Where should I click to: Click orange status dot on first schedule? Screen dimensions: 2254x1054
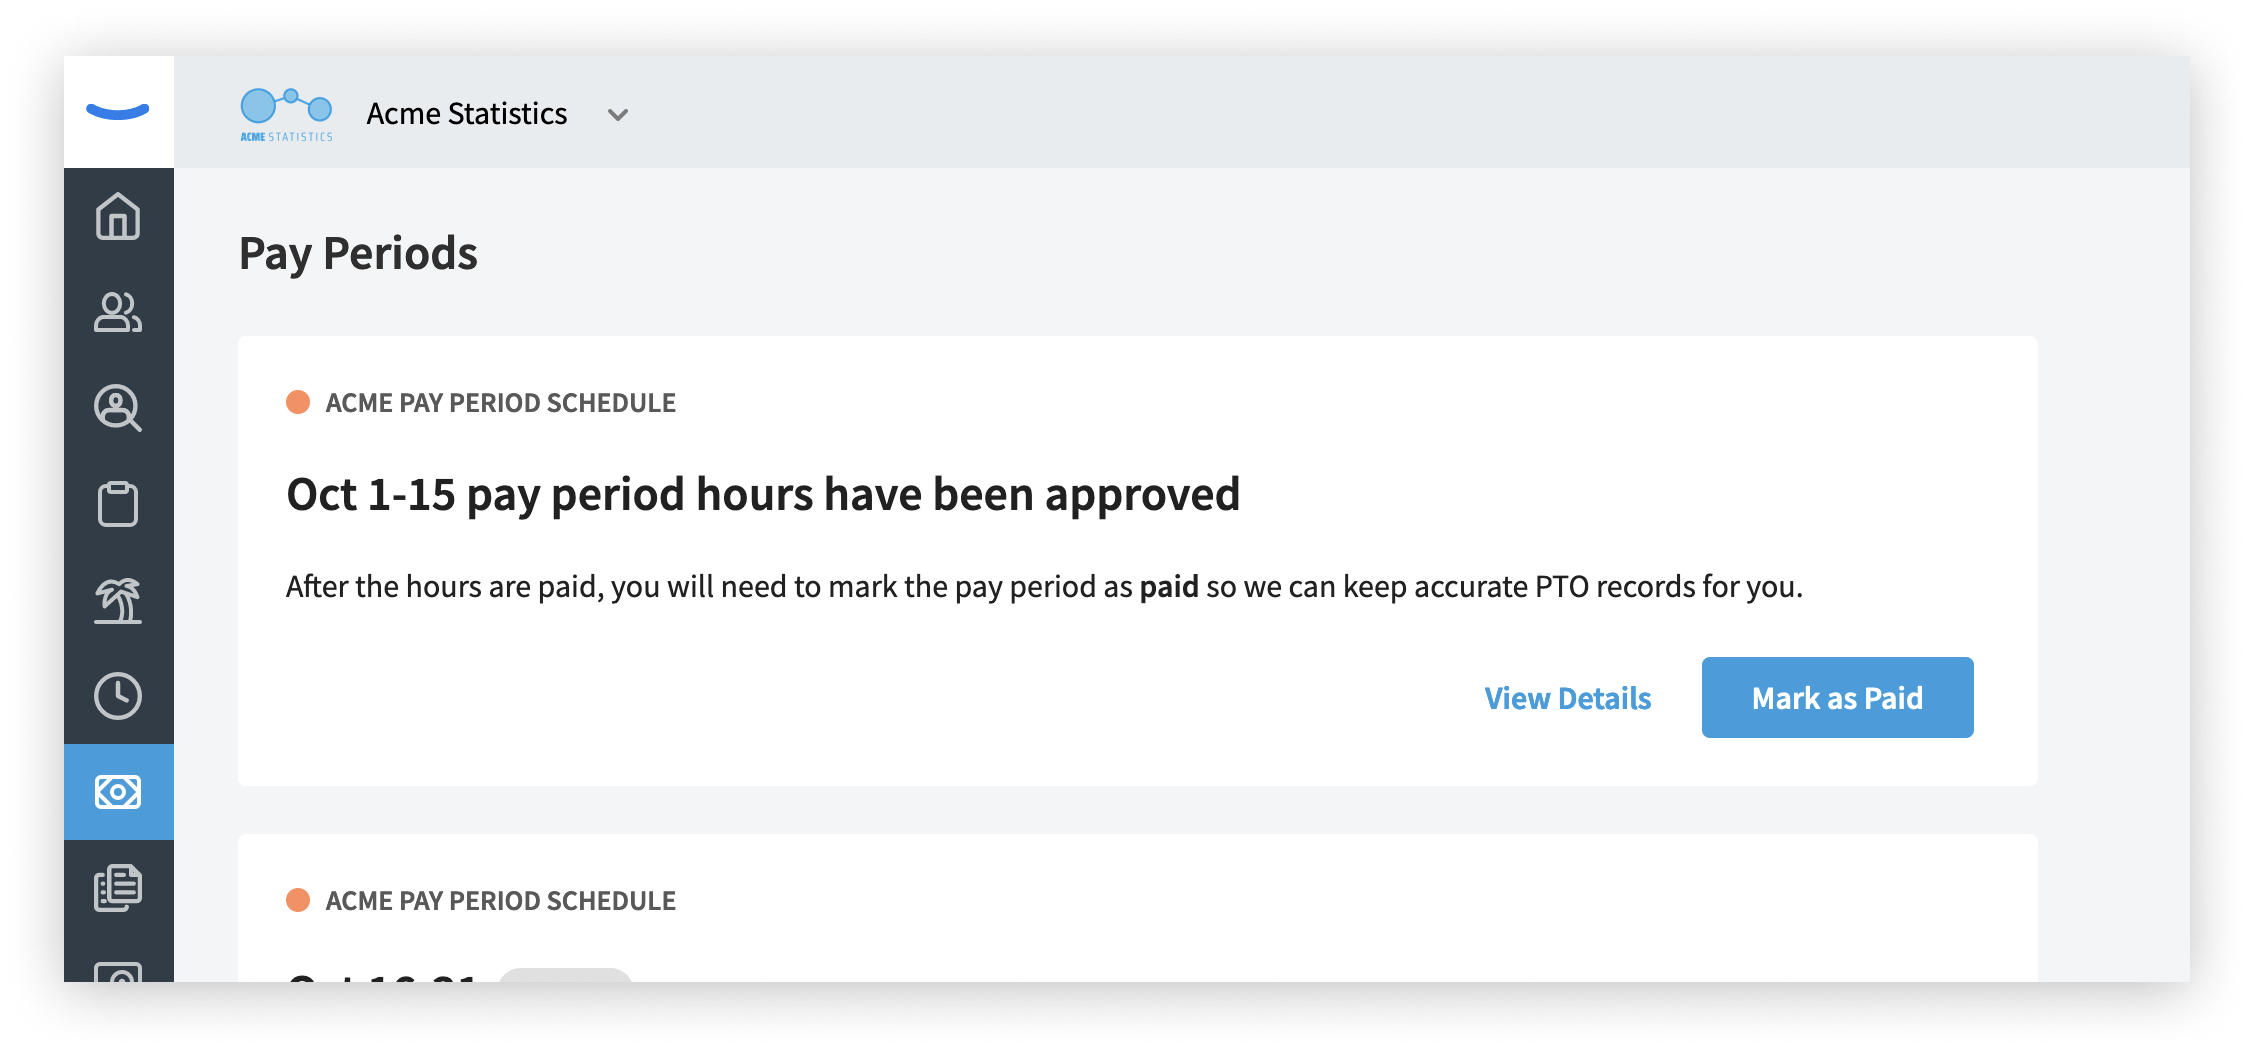(x=298, y=402)
